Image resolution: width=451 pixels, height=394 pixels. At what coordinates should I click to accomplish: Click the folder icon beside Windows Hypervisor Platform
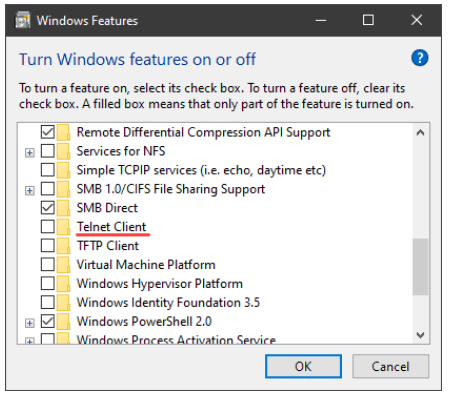pos(63,284)
